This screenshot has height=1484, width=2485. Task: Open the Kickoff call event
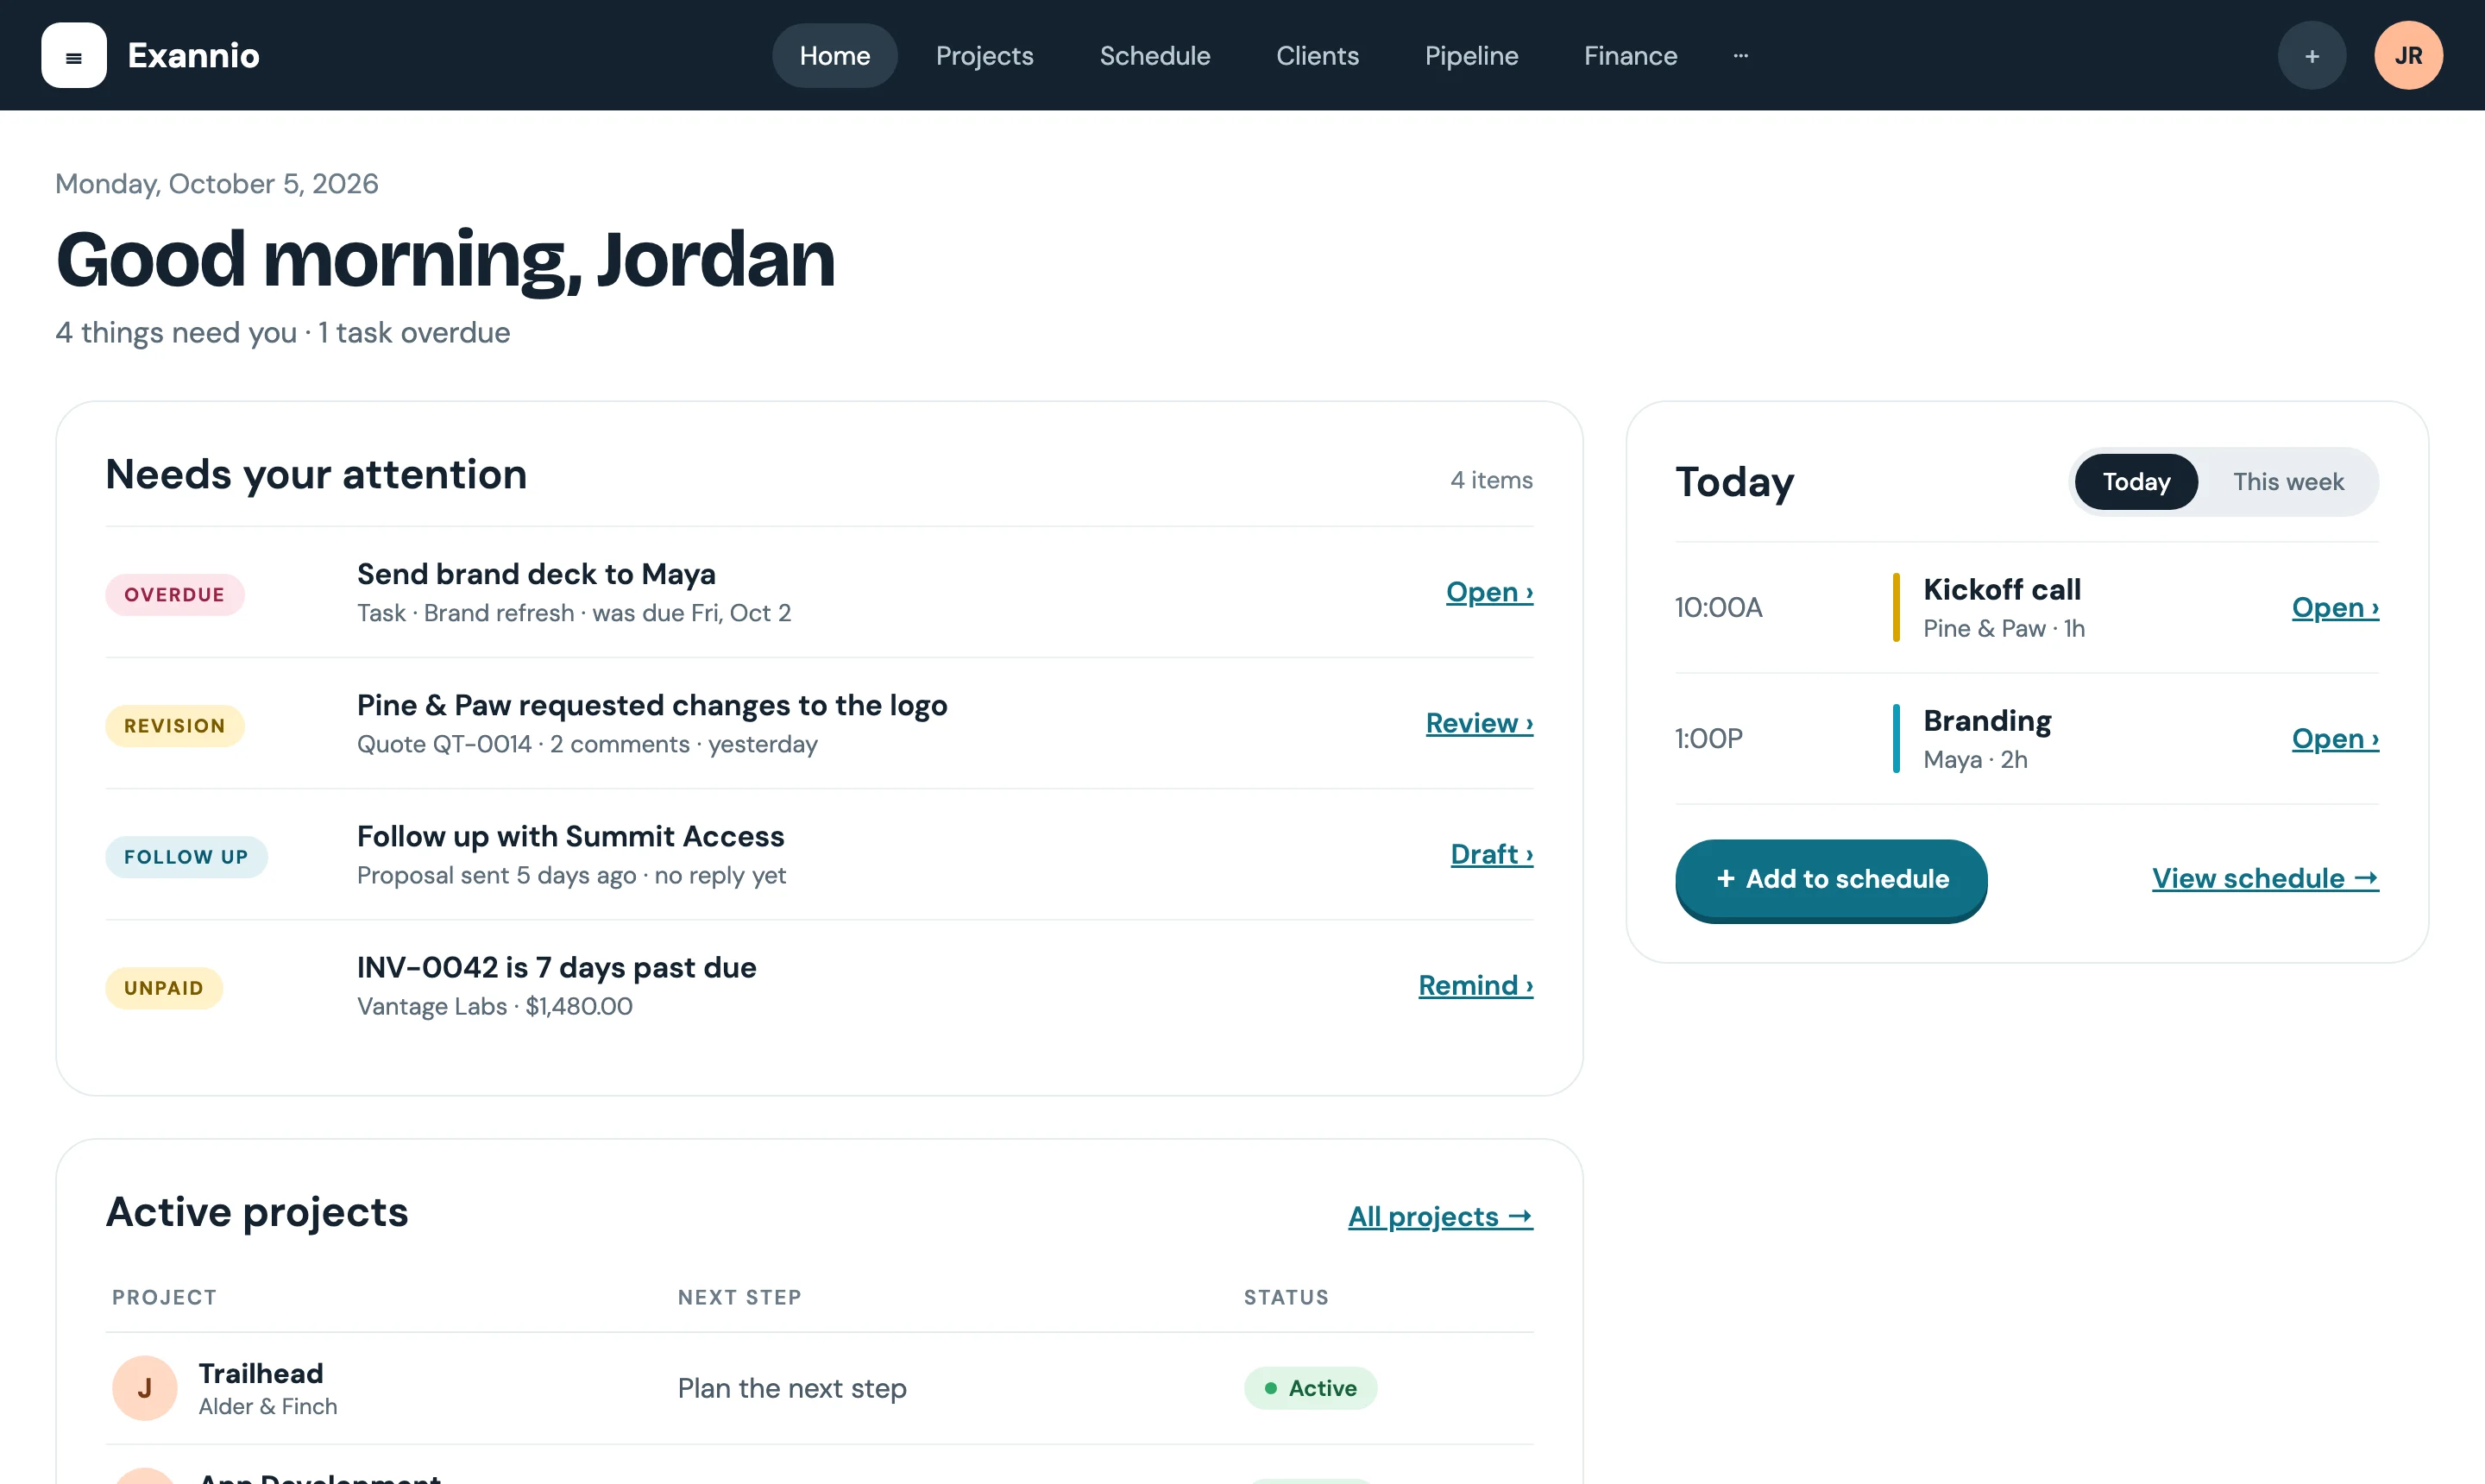click(2335, 607)
